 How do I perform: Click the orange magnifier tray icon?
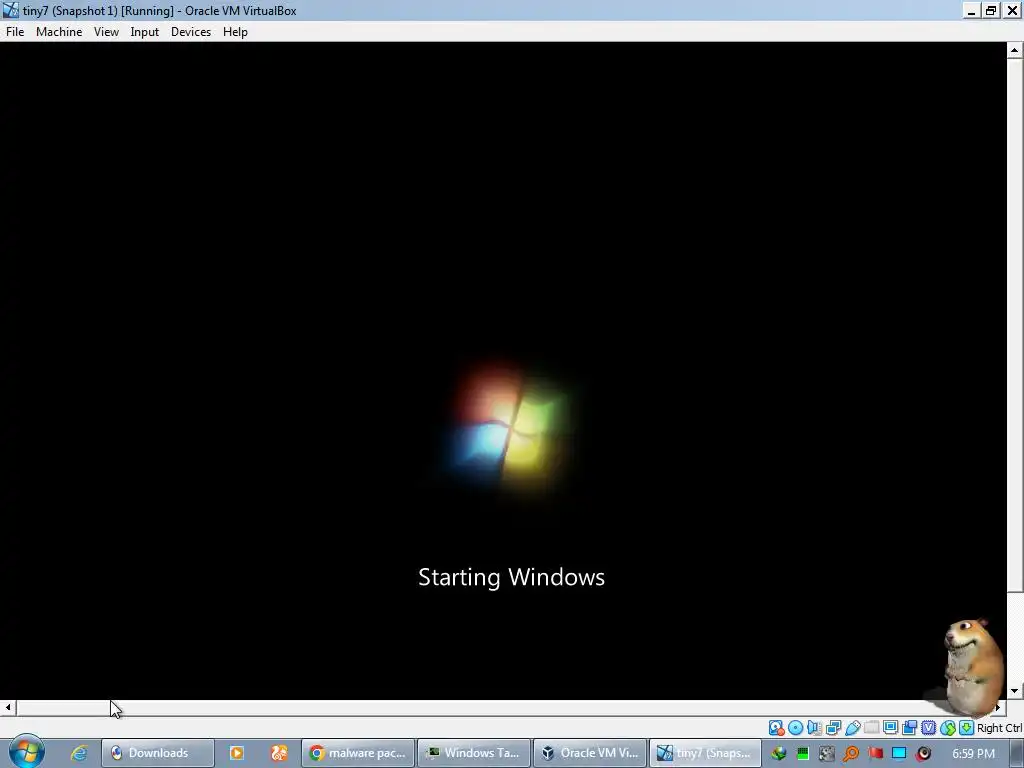(x=851, y=754)
